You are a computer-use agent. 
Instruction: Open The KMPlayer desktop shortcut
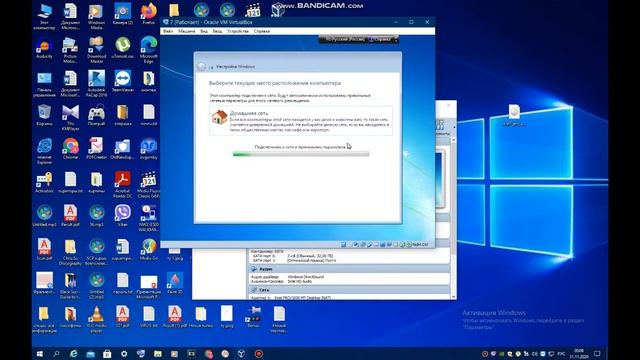pyautogui.click(x=70, y=118)
